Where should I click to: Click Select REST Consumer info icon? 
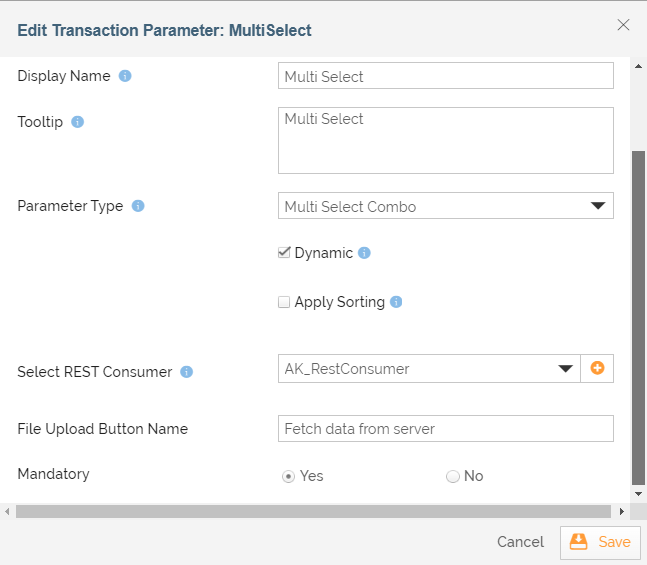click(187, 371)
